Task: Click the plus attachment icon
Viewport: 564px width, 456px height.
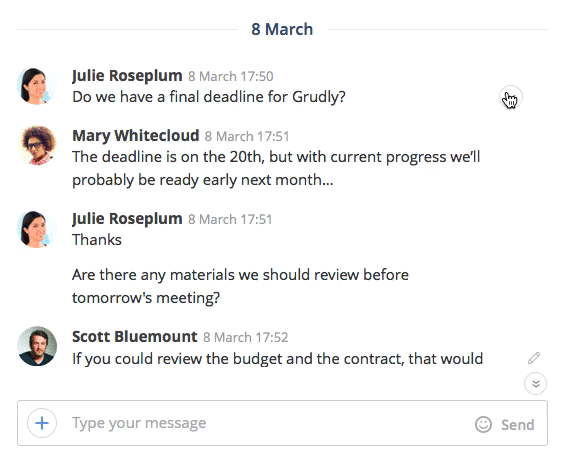Action: [42, 423]
